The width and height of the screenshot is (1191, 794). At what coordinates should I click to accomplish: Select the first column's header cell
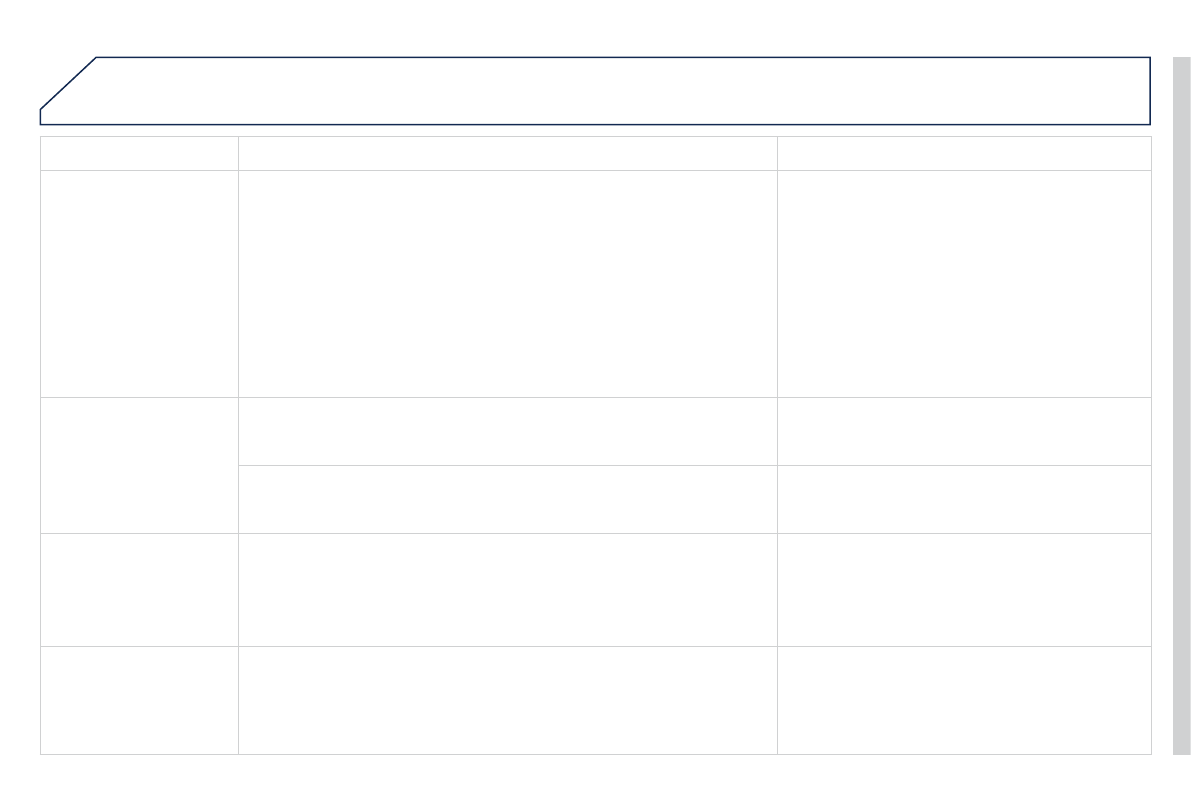[139, 153]
